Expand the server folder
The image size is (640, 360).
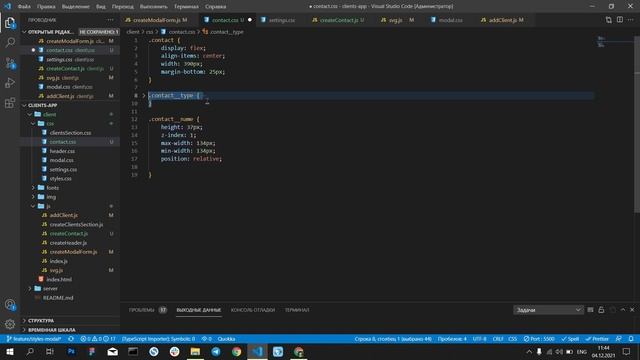pyautogui.click(x=30, y=289)
